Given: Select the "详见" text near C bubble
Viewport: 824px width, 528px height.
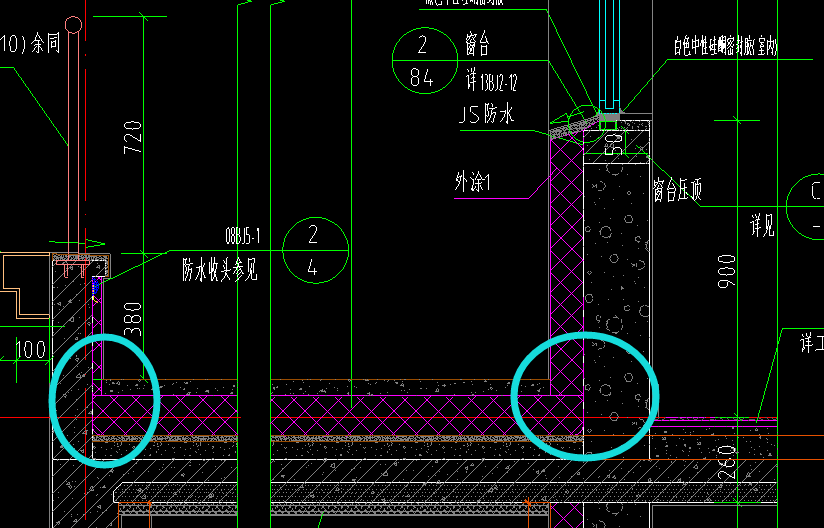Looking at the screenshot, I should (762, 226).
